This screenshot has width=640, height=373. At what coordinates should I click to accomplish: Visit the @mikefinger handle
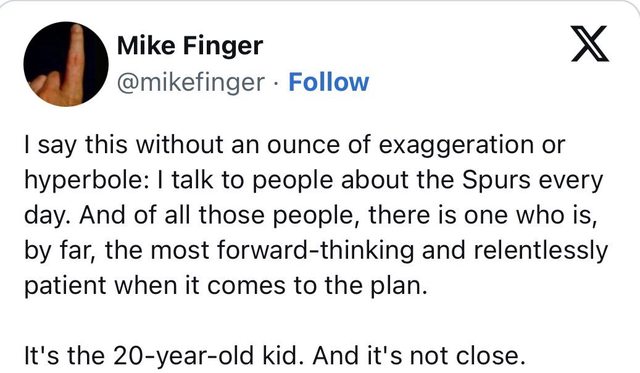tap(191, 82)
